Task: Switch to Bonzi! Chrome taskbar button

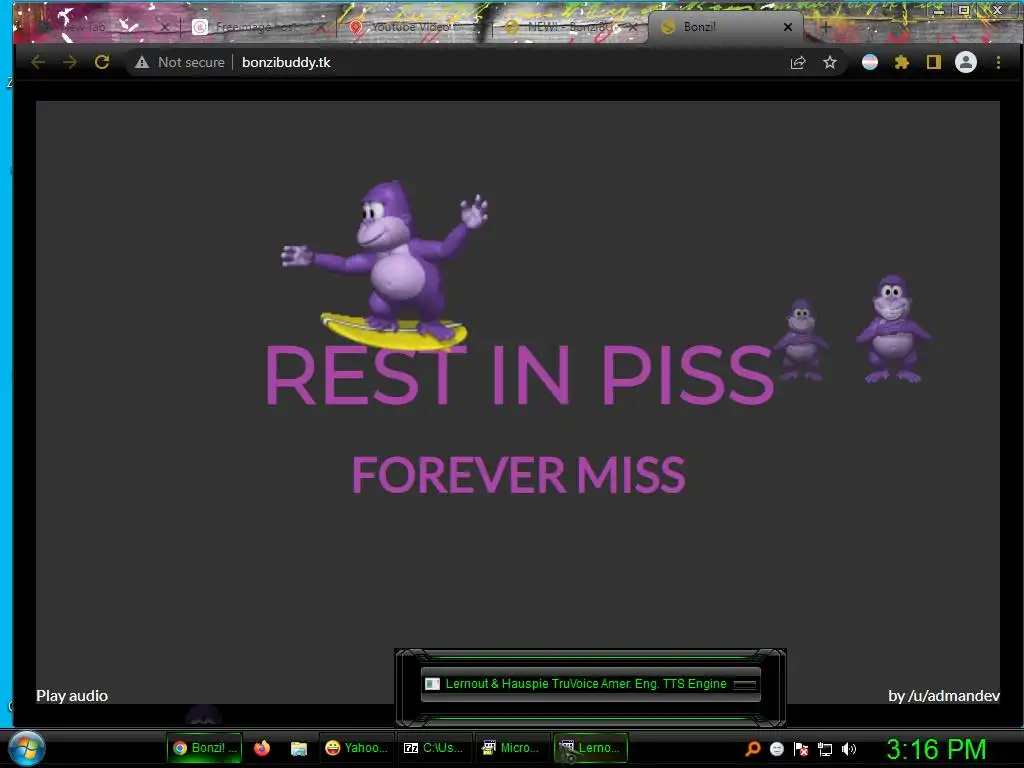Action: tap(204, 748)
